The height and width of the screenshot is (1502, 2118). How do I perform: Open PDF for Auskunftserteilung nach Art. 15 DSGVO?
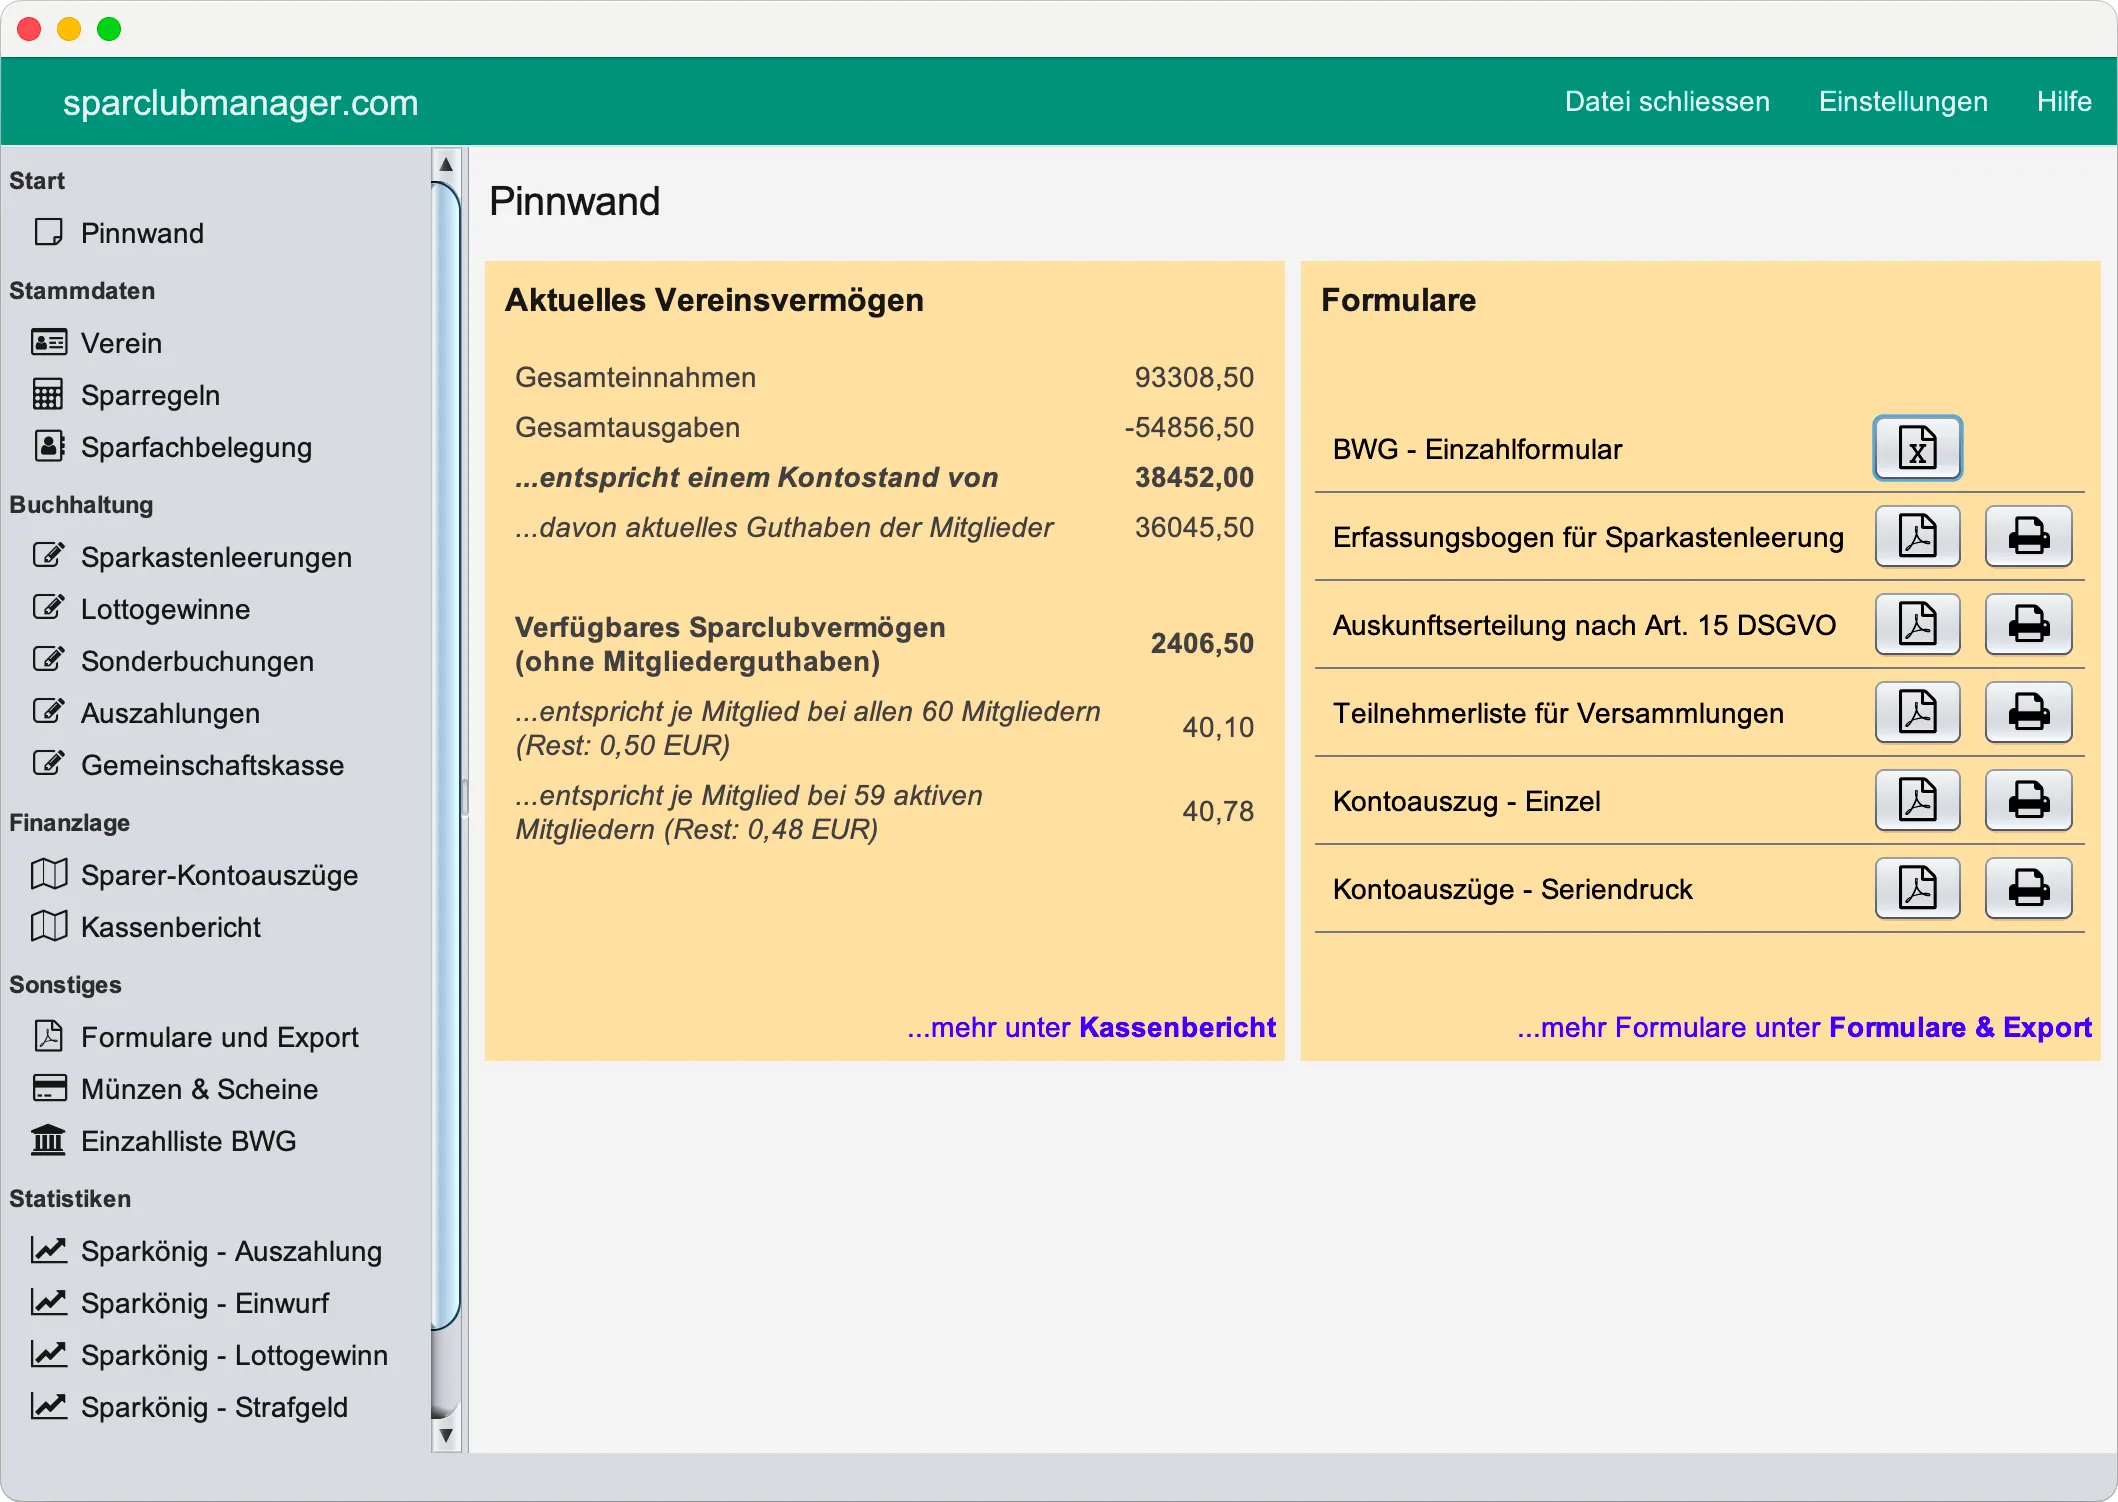coord(1916,625)
